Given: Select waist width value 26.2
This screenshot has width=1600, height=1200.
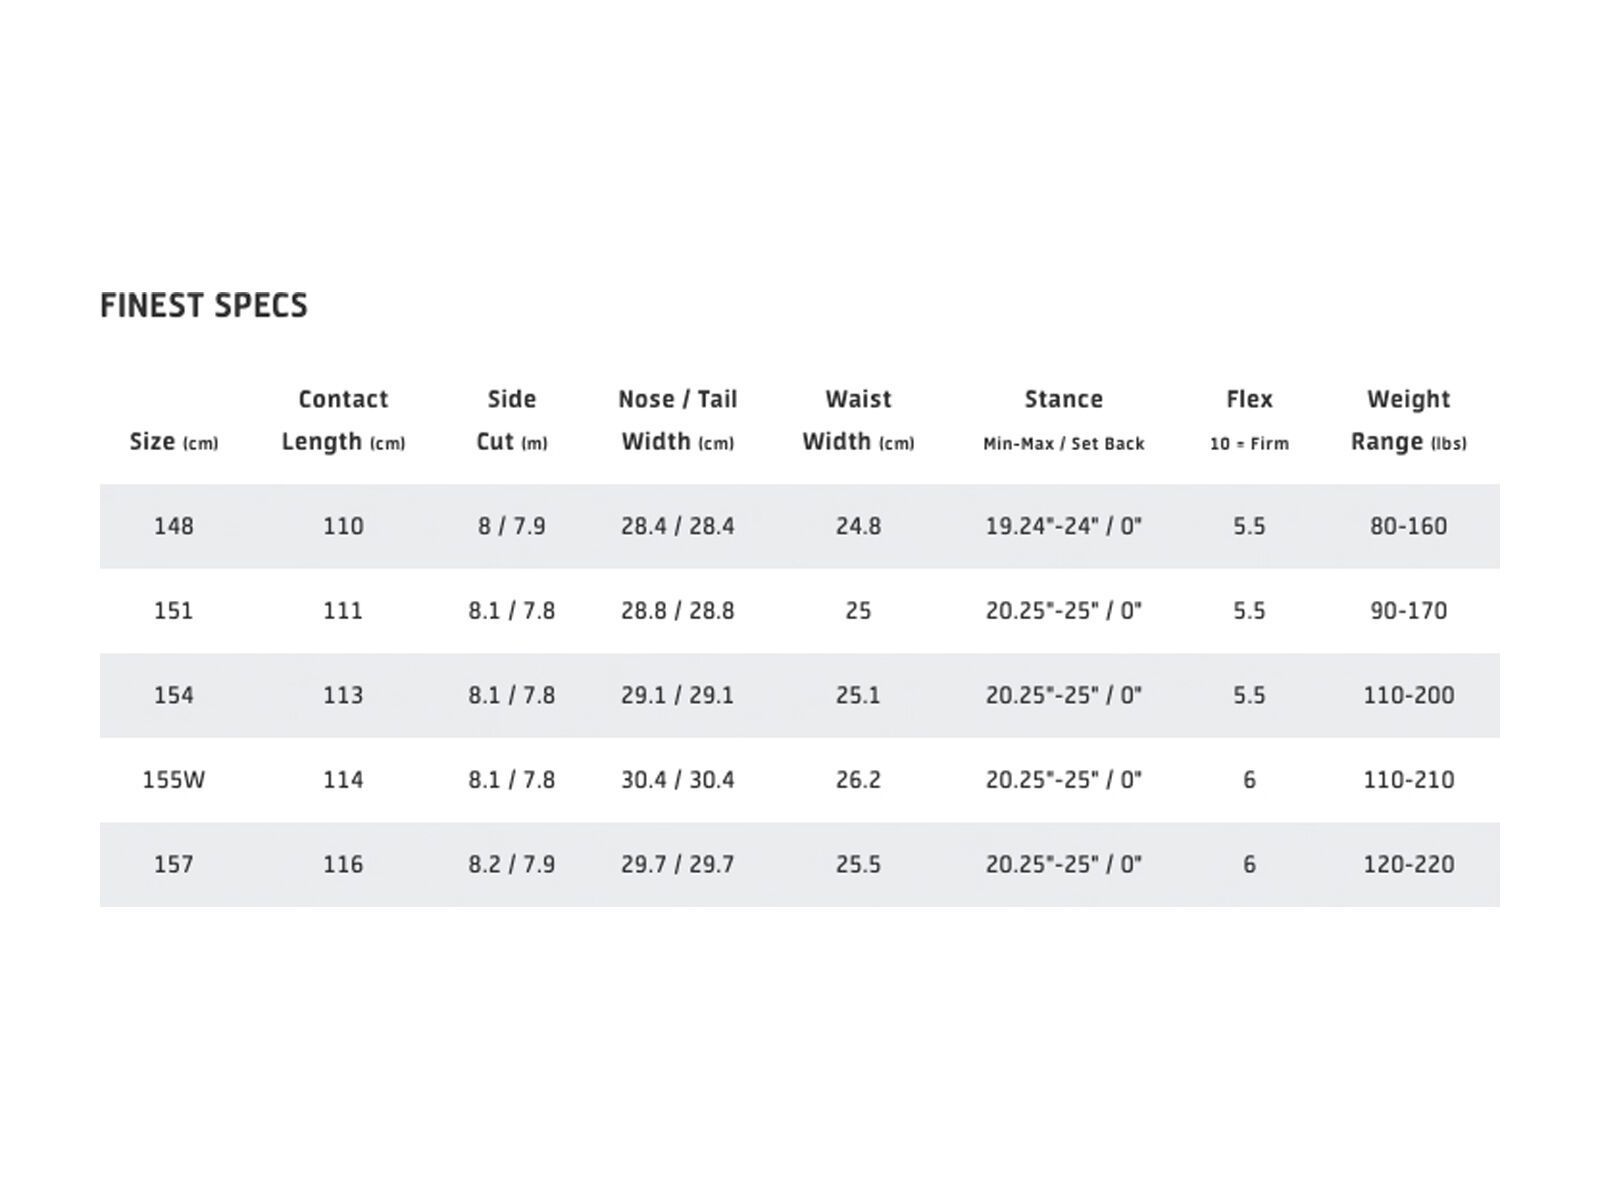Looking at the screenshot, I should 858,780.
